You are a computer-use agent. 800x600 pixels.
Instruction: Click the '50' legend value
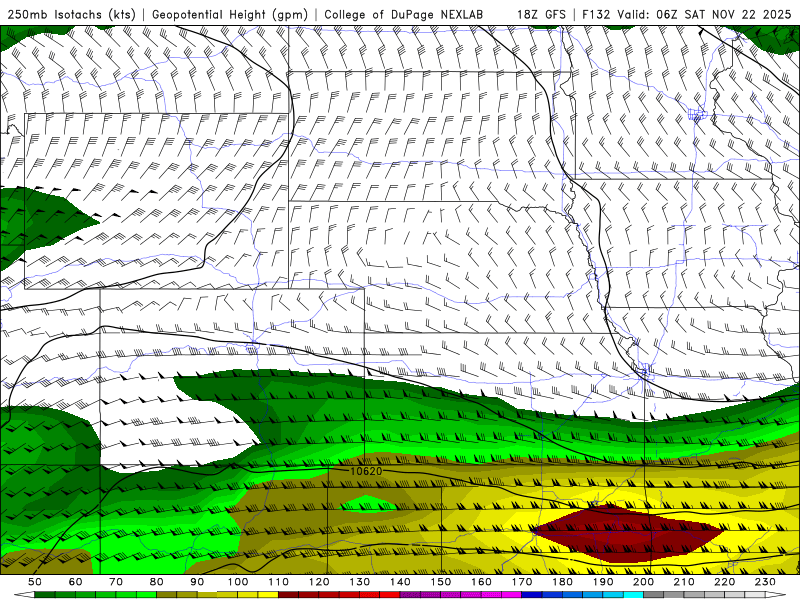coord(35,582)
